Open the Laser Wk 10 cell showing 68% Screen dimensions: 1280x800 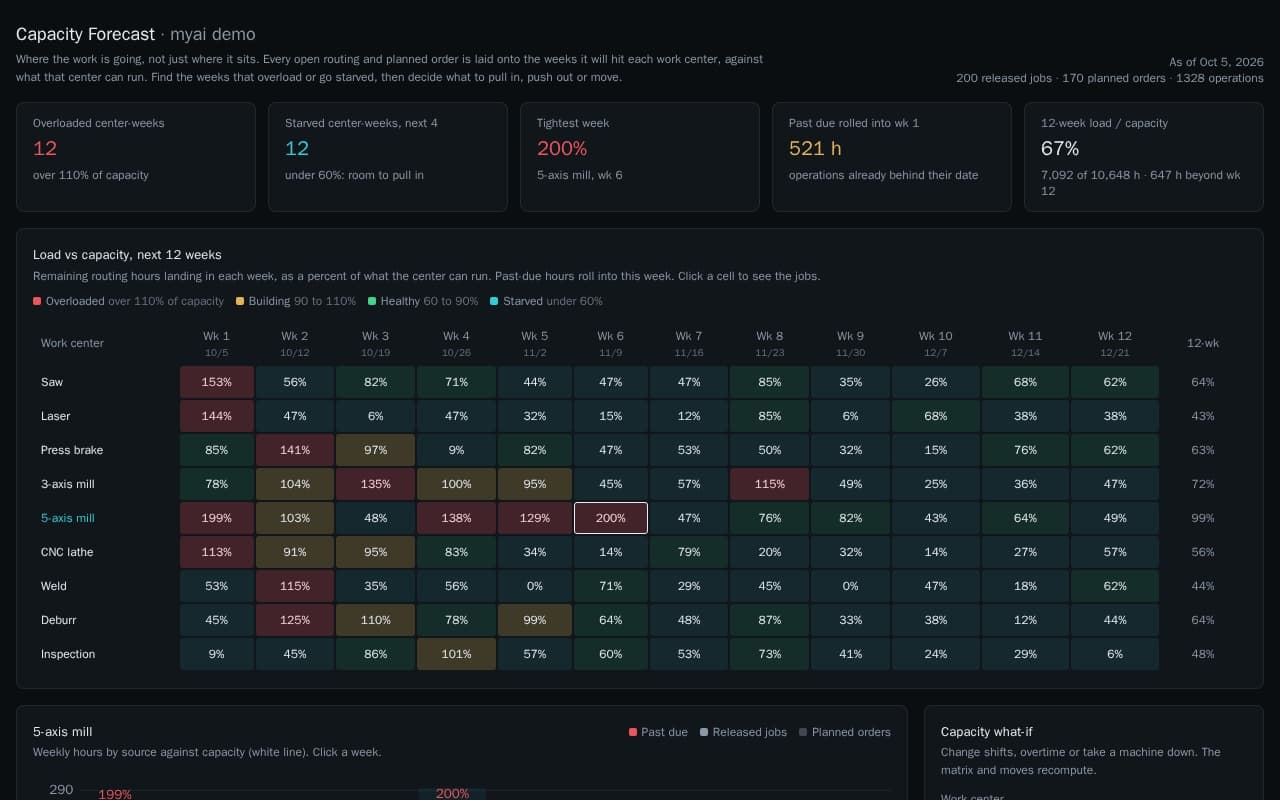[936, 416]
